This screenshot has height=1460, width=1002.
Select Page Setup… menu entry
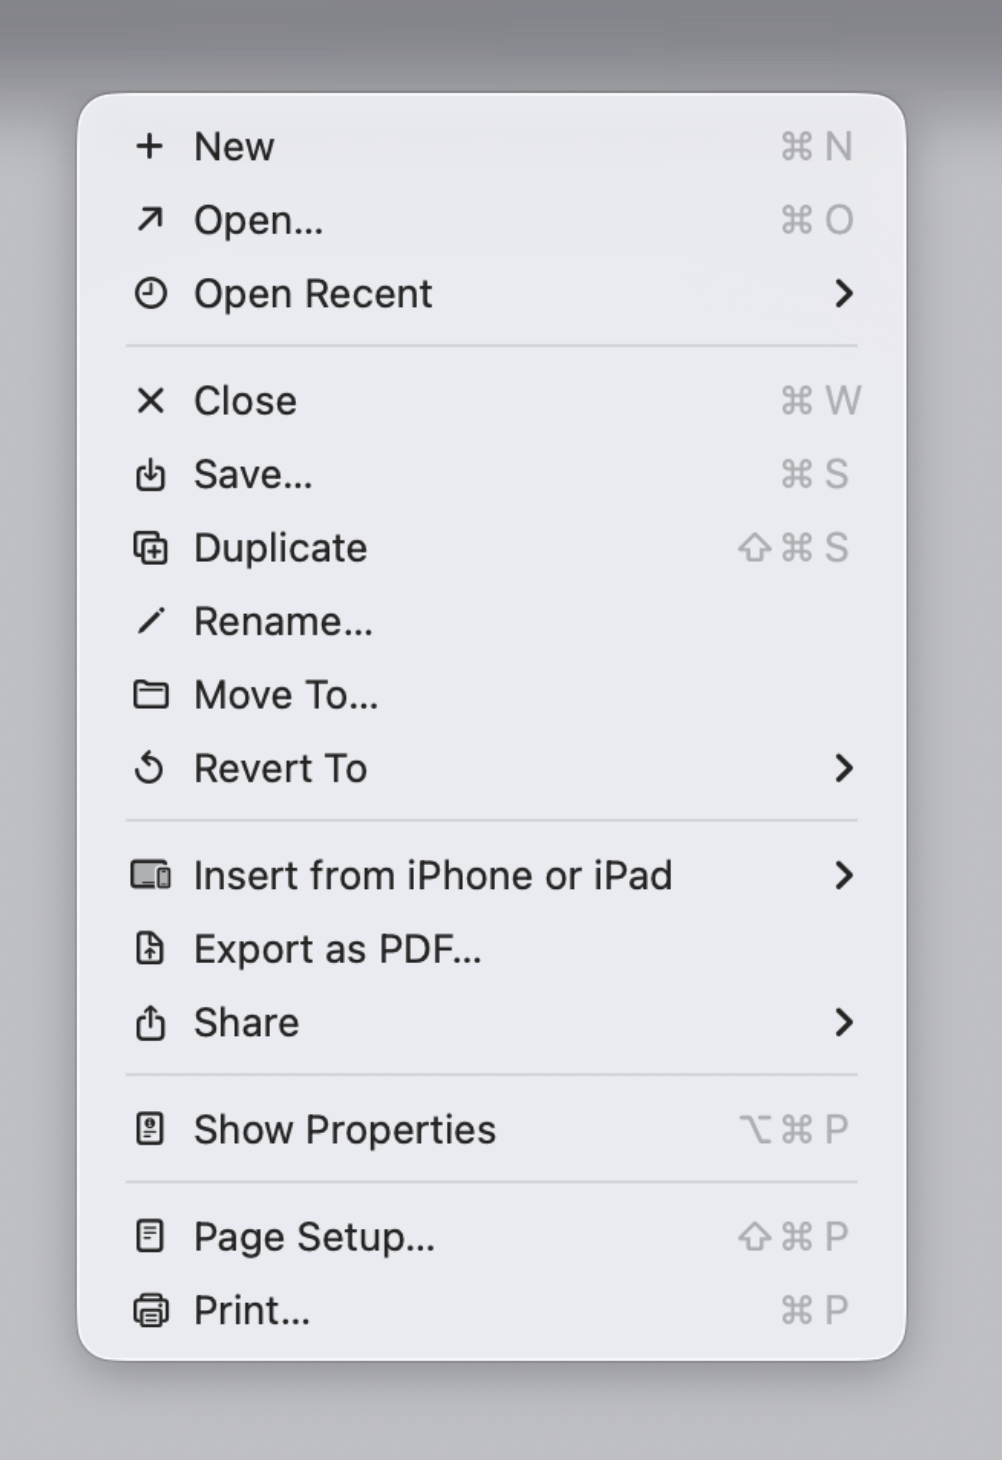[492, 1236]
